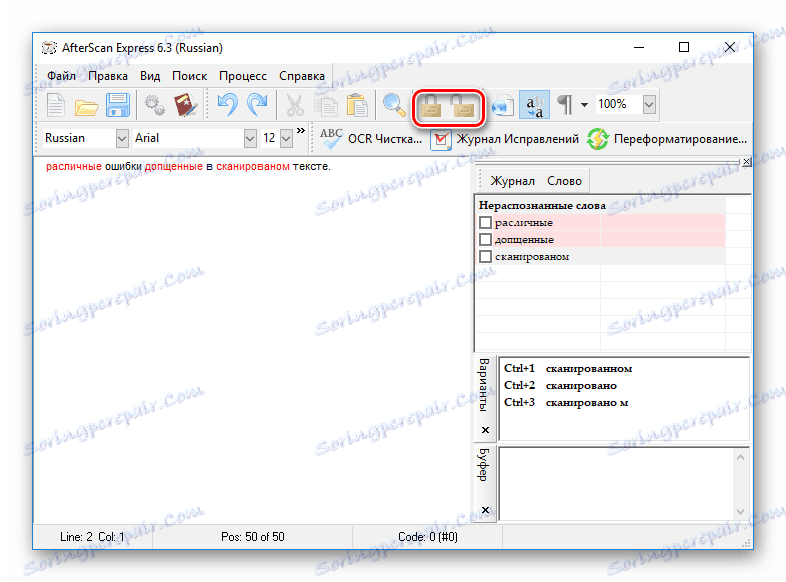Open a file with the folder icon
The width and height of the screenshot is (786, 582).
[86, 106]
